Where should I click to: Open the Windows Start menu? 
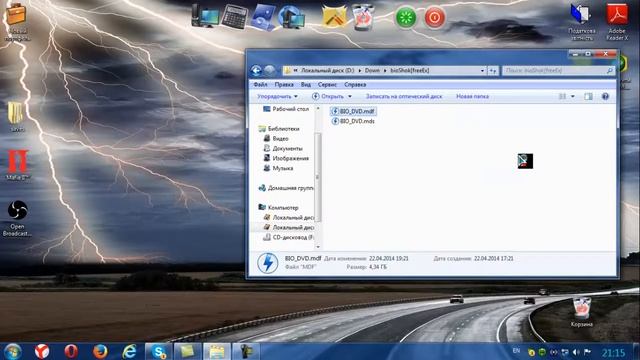click(x=13, y=351)
